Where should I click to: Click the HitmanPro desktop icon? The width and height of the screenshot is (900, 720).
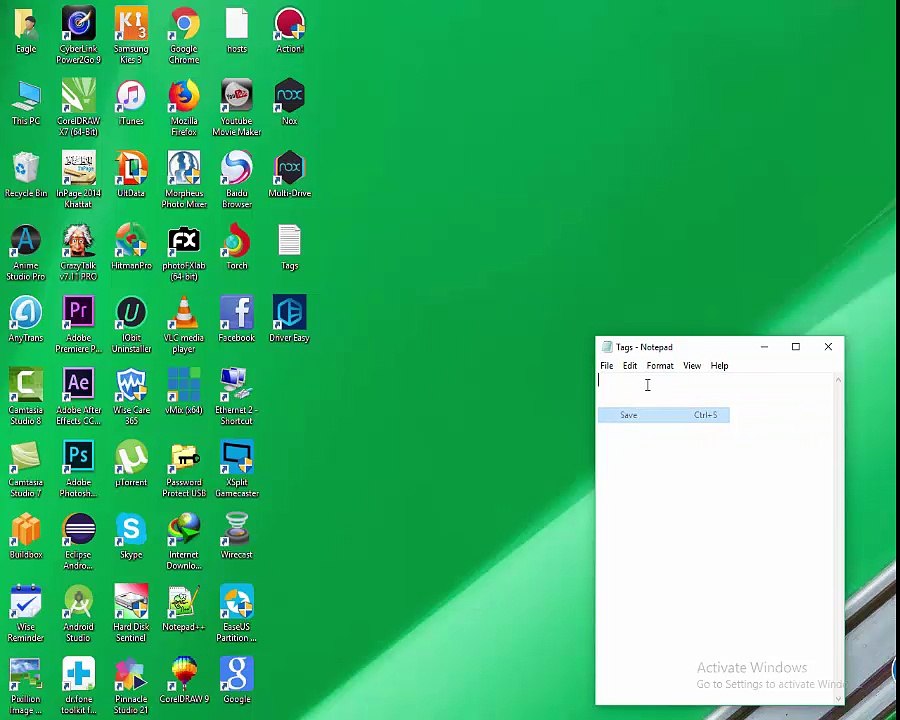click(131, 241)
